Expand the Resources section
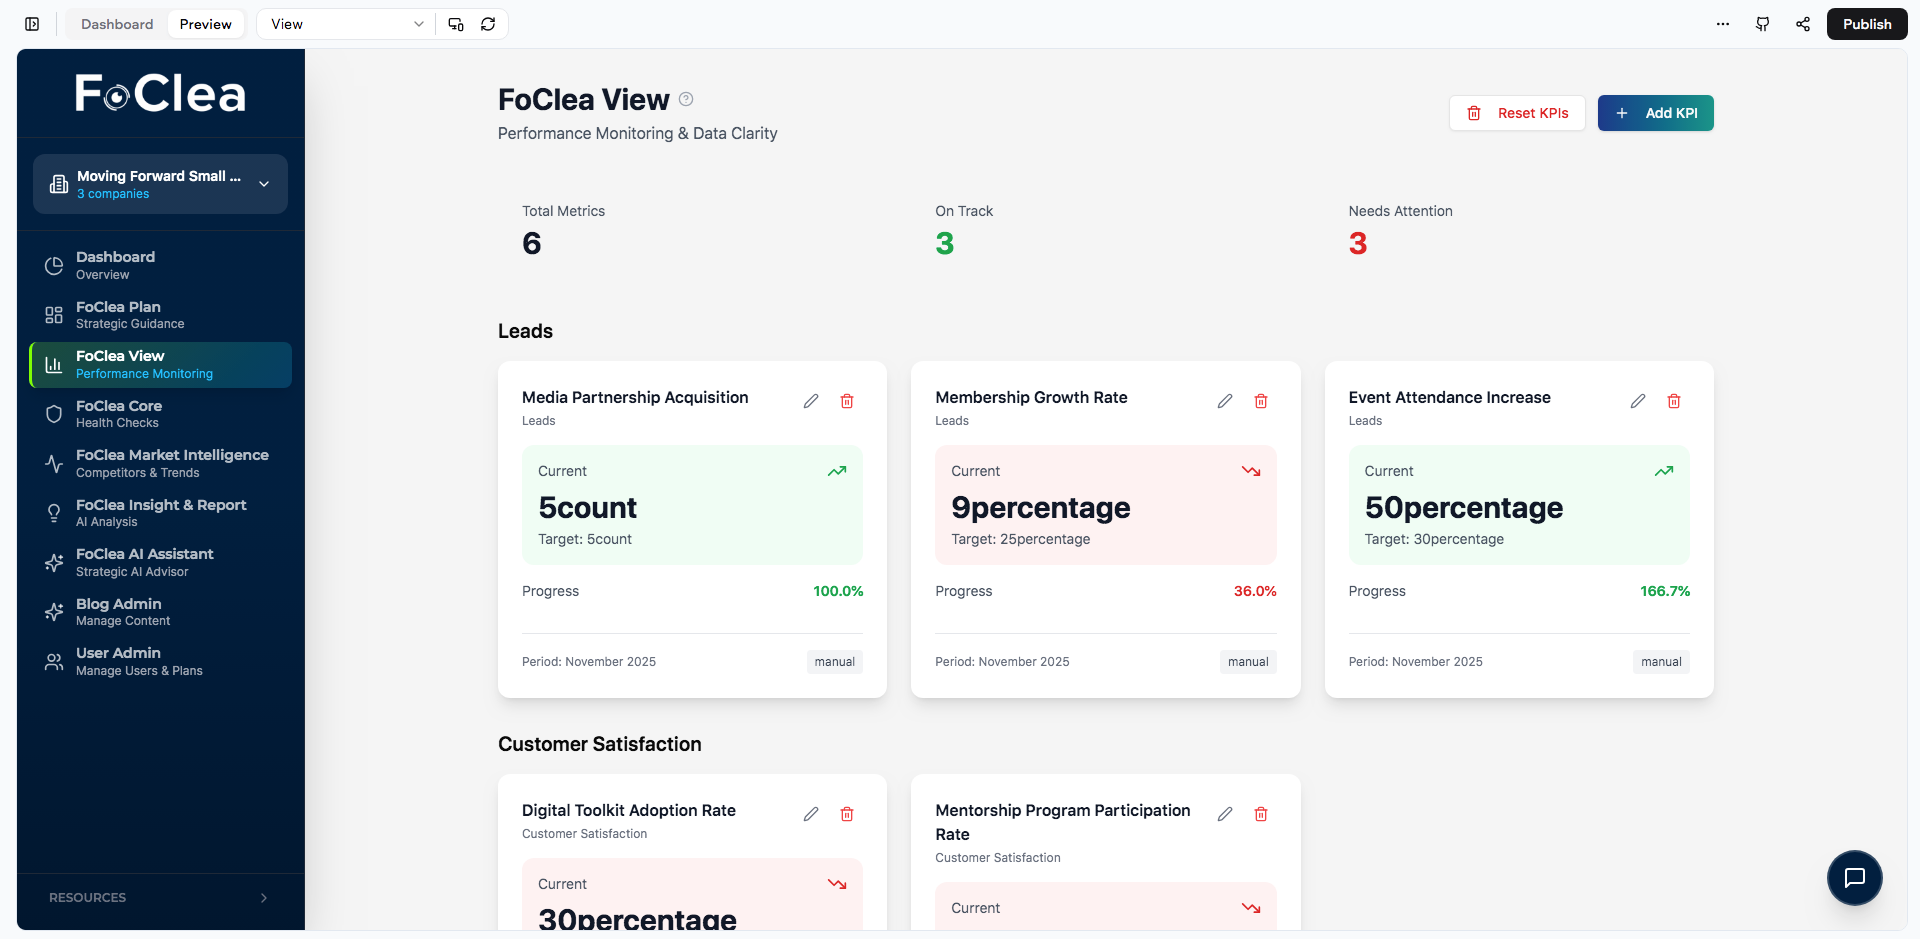Viewport: 1920px width, 939px height. [x=160, y=897]
